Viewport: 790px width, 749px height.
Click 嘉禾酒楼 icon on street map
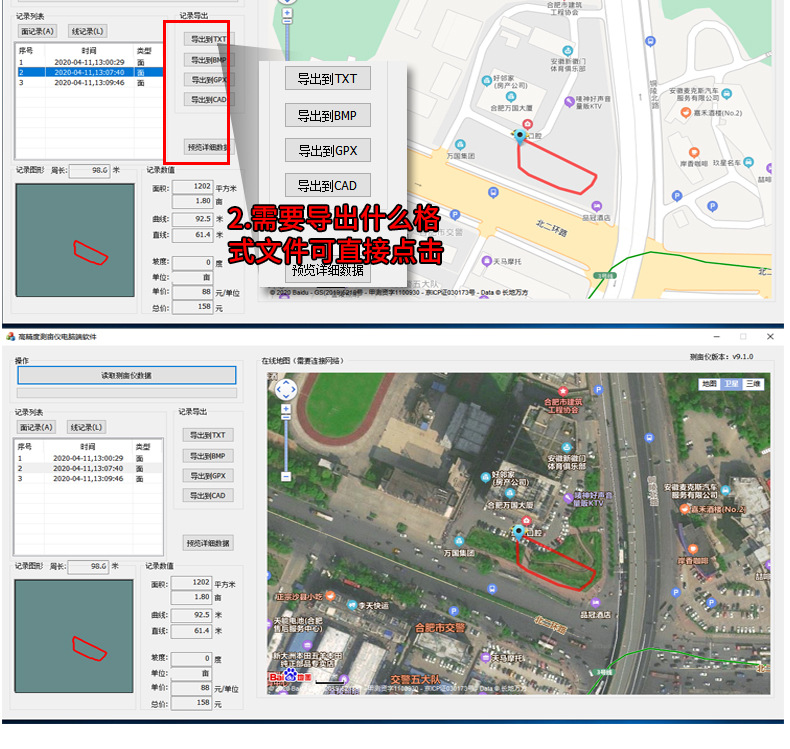coord(685,112)
